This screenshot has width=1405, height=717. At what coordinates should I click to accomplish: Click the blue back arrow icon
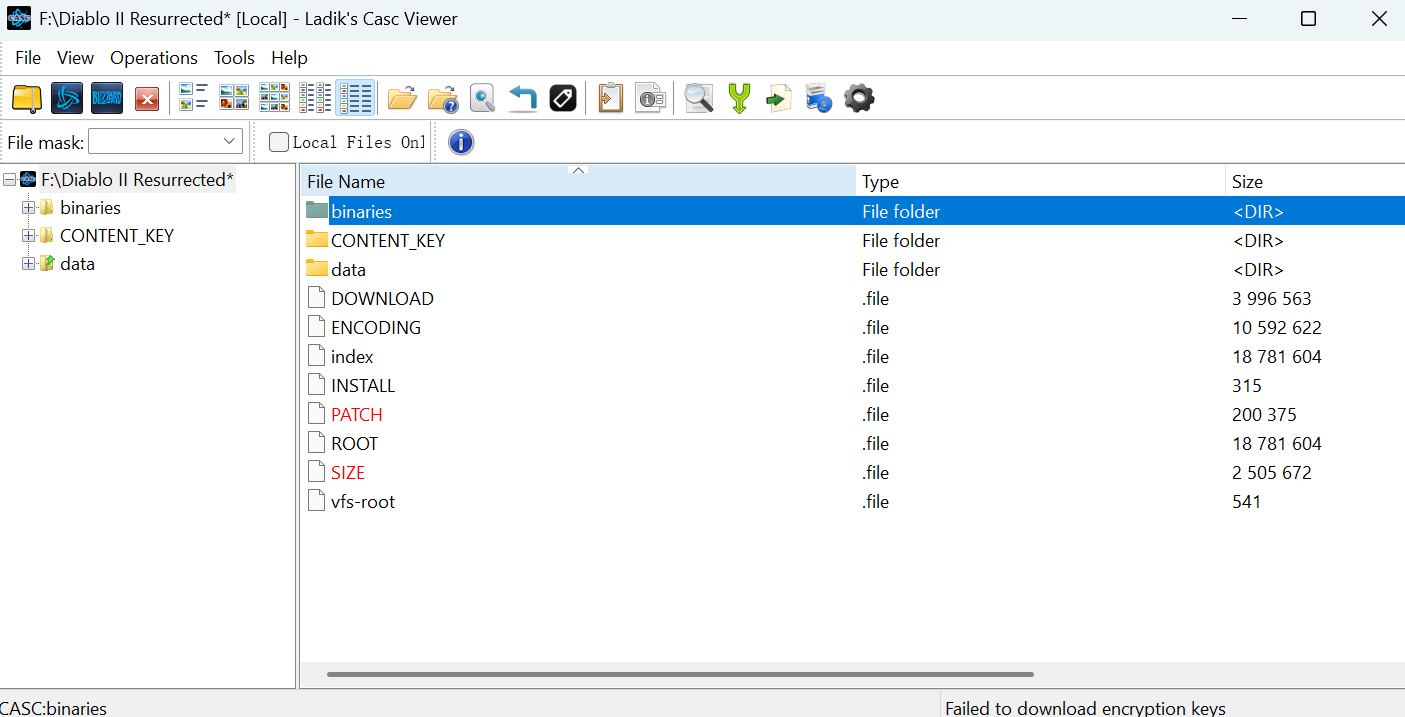tap(522, 98)
